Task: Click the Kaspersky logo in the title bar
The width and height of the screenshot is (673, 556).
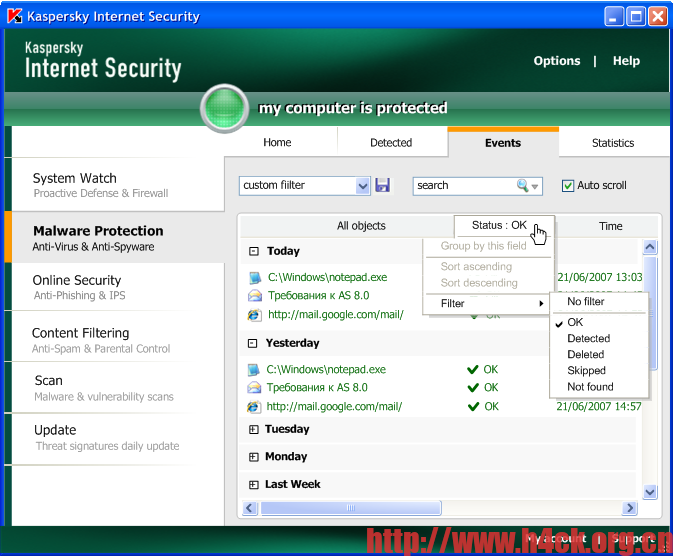Action: click(x=14, y=16)
